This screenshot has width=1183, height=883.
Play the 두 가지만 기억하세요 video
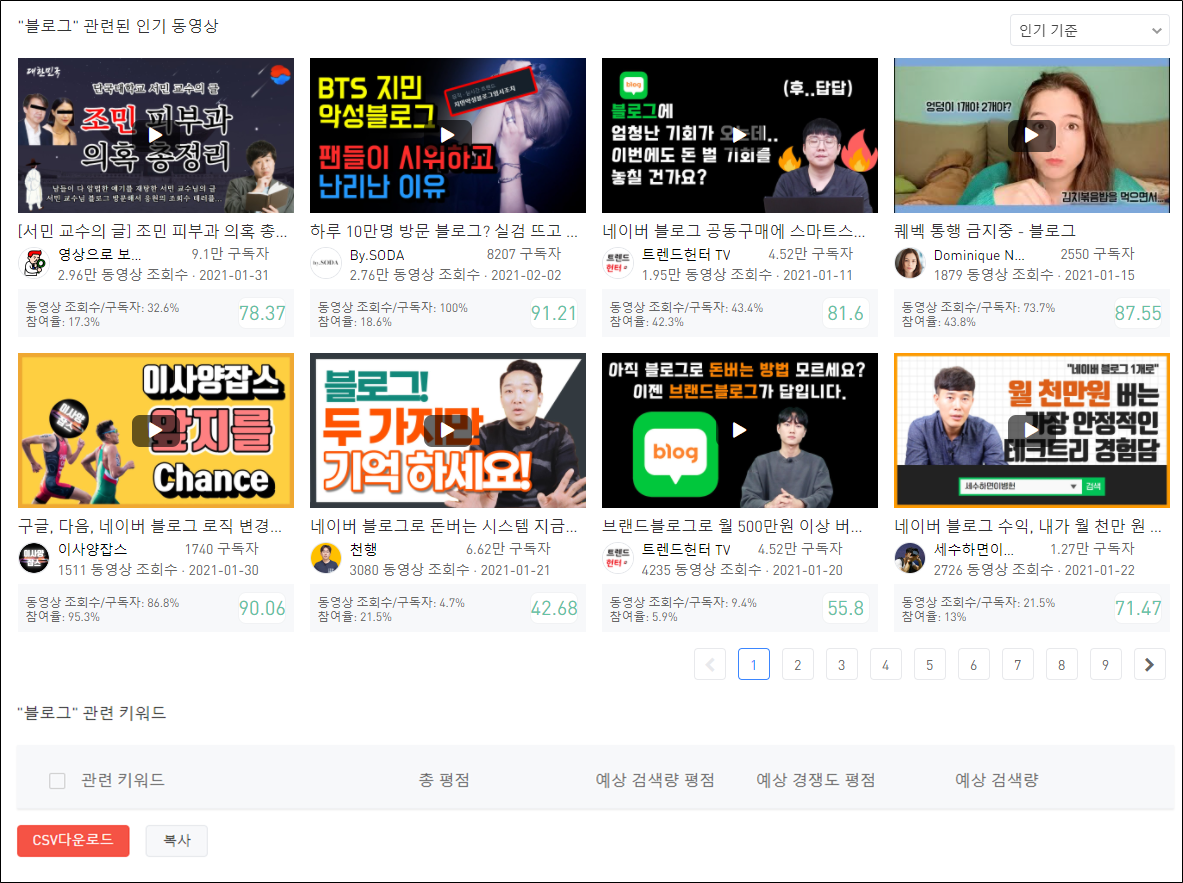[x=447, y=430]
